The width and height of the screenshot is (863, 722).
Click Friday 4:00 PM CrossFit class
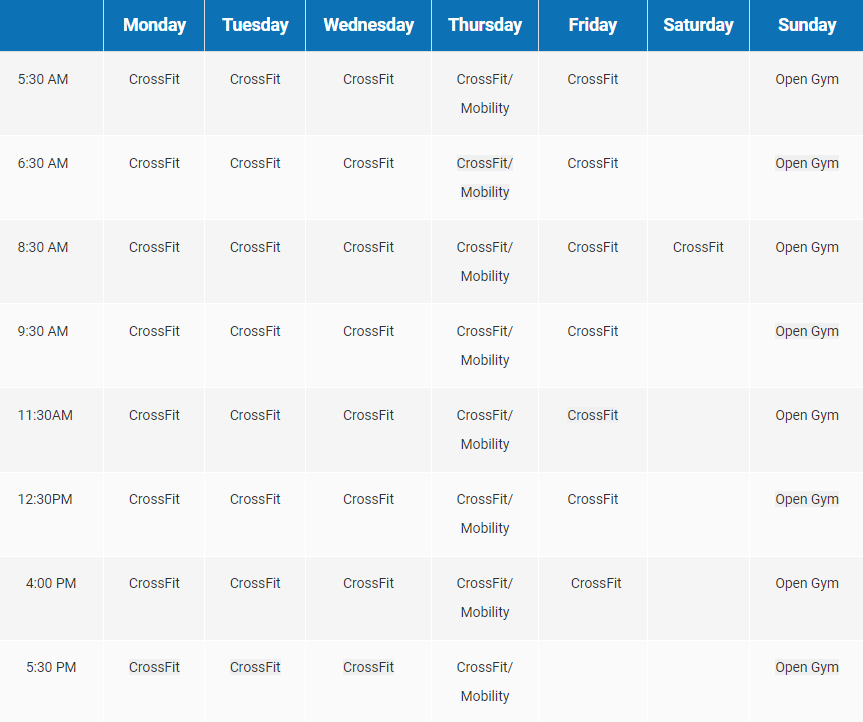click(596, 583)
